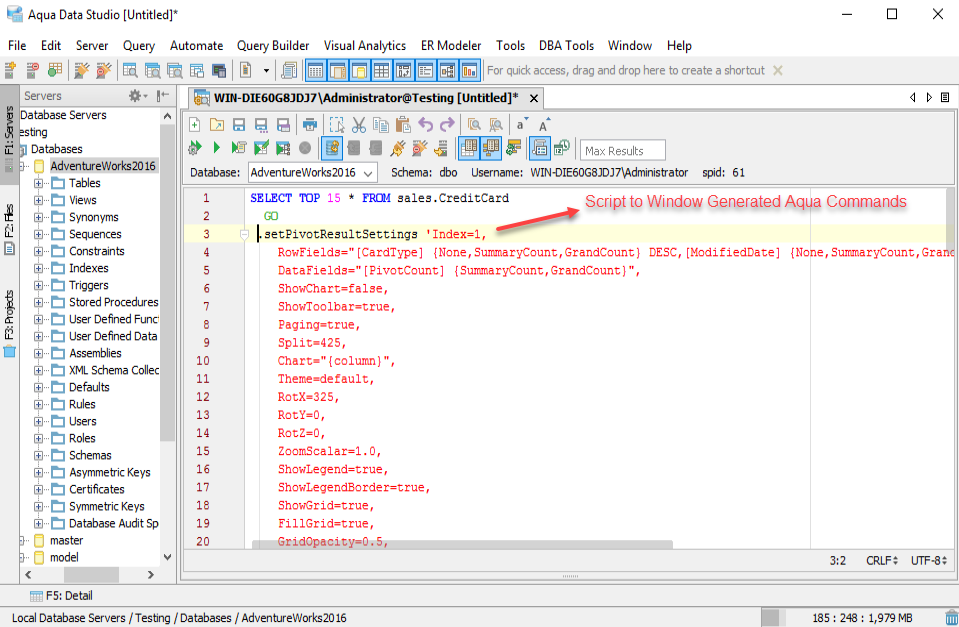Print the current script
Viewport: 959px width, 627px height.
coord(310,125)
